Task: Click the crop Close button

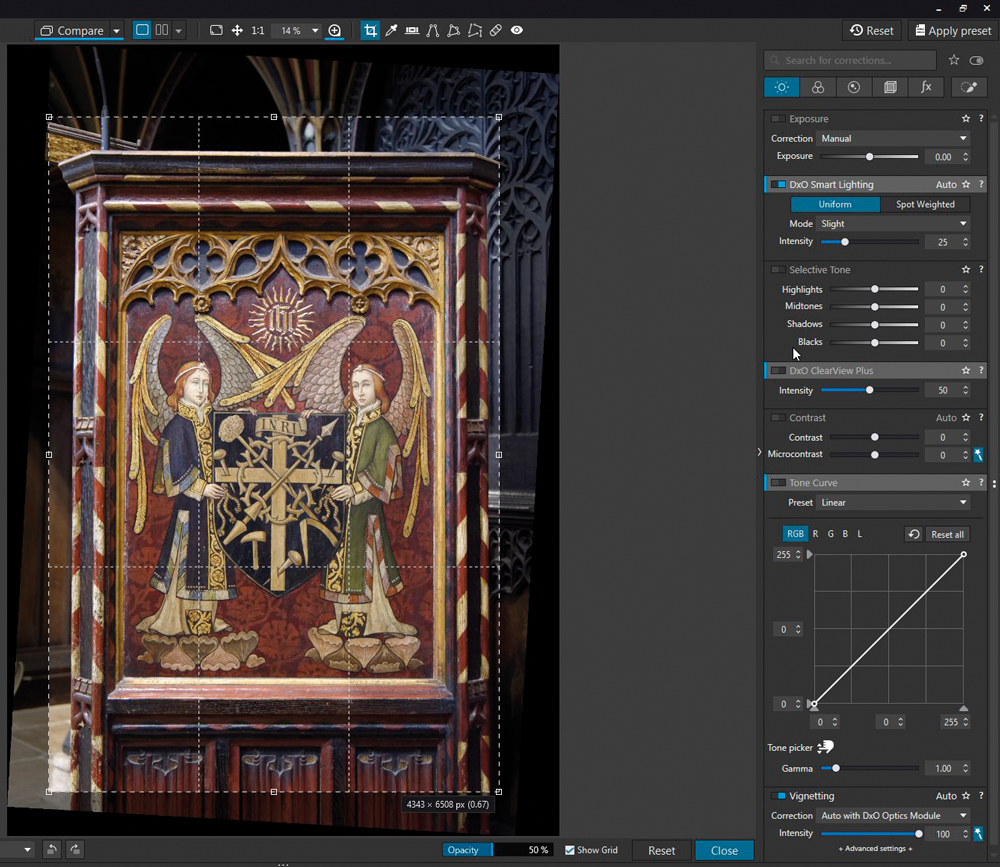Action: [x=724, y=850]
